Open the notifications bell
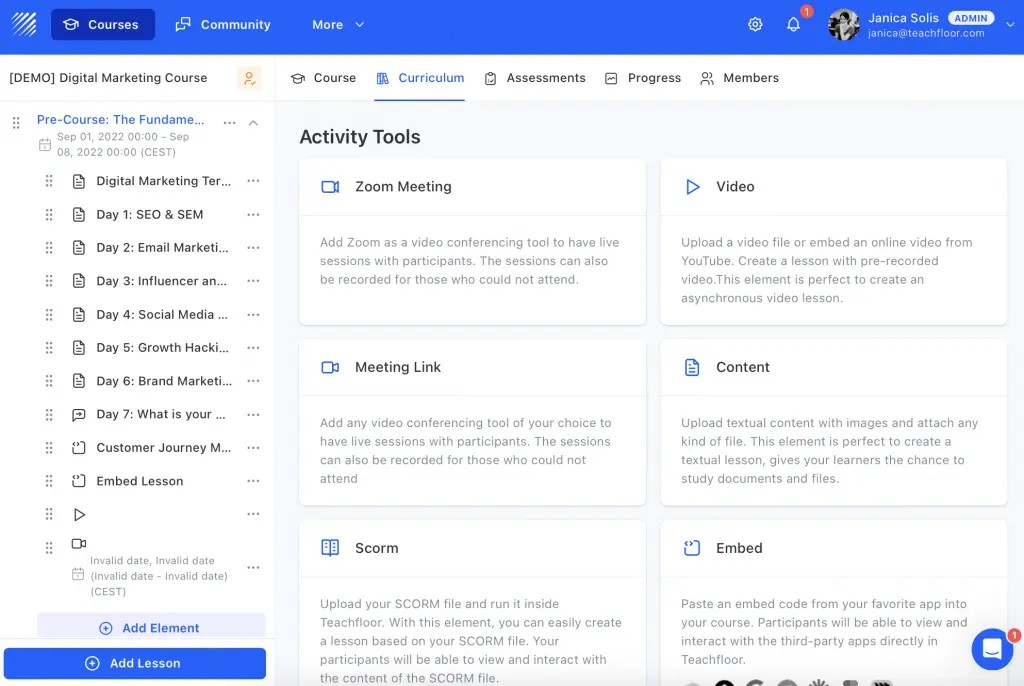Image resolution: width=1024 pixels, height=686 pixels. coord(793,25)
